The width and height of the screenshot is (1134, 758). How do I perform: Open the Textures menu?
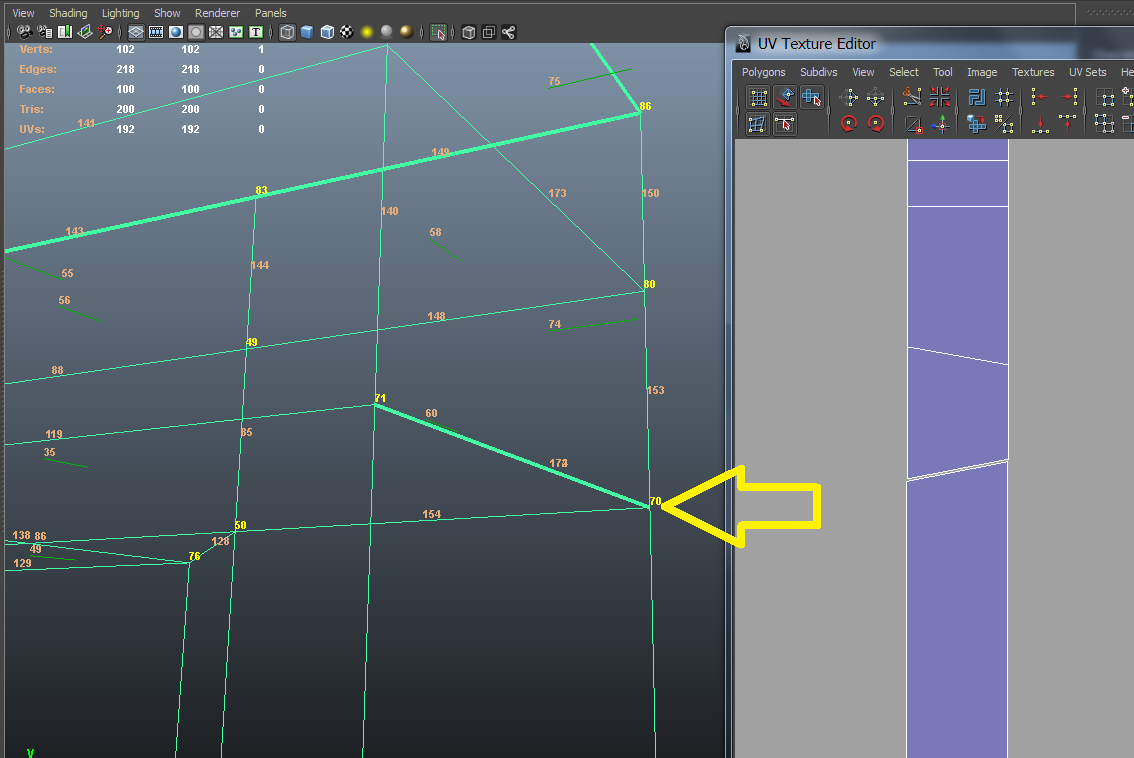pos(1032,72)
